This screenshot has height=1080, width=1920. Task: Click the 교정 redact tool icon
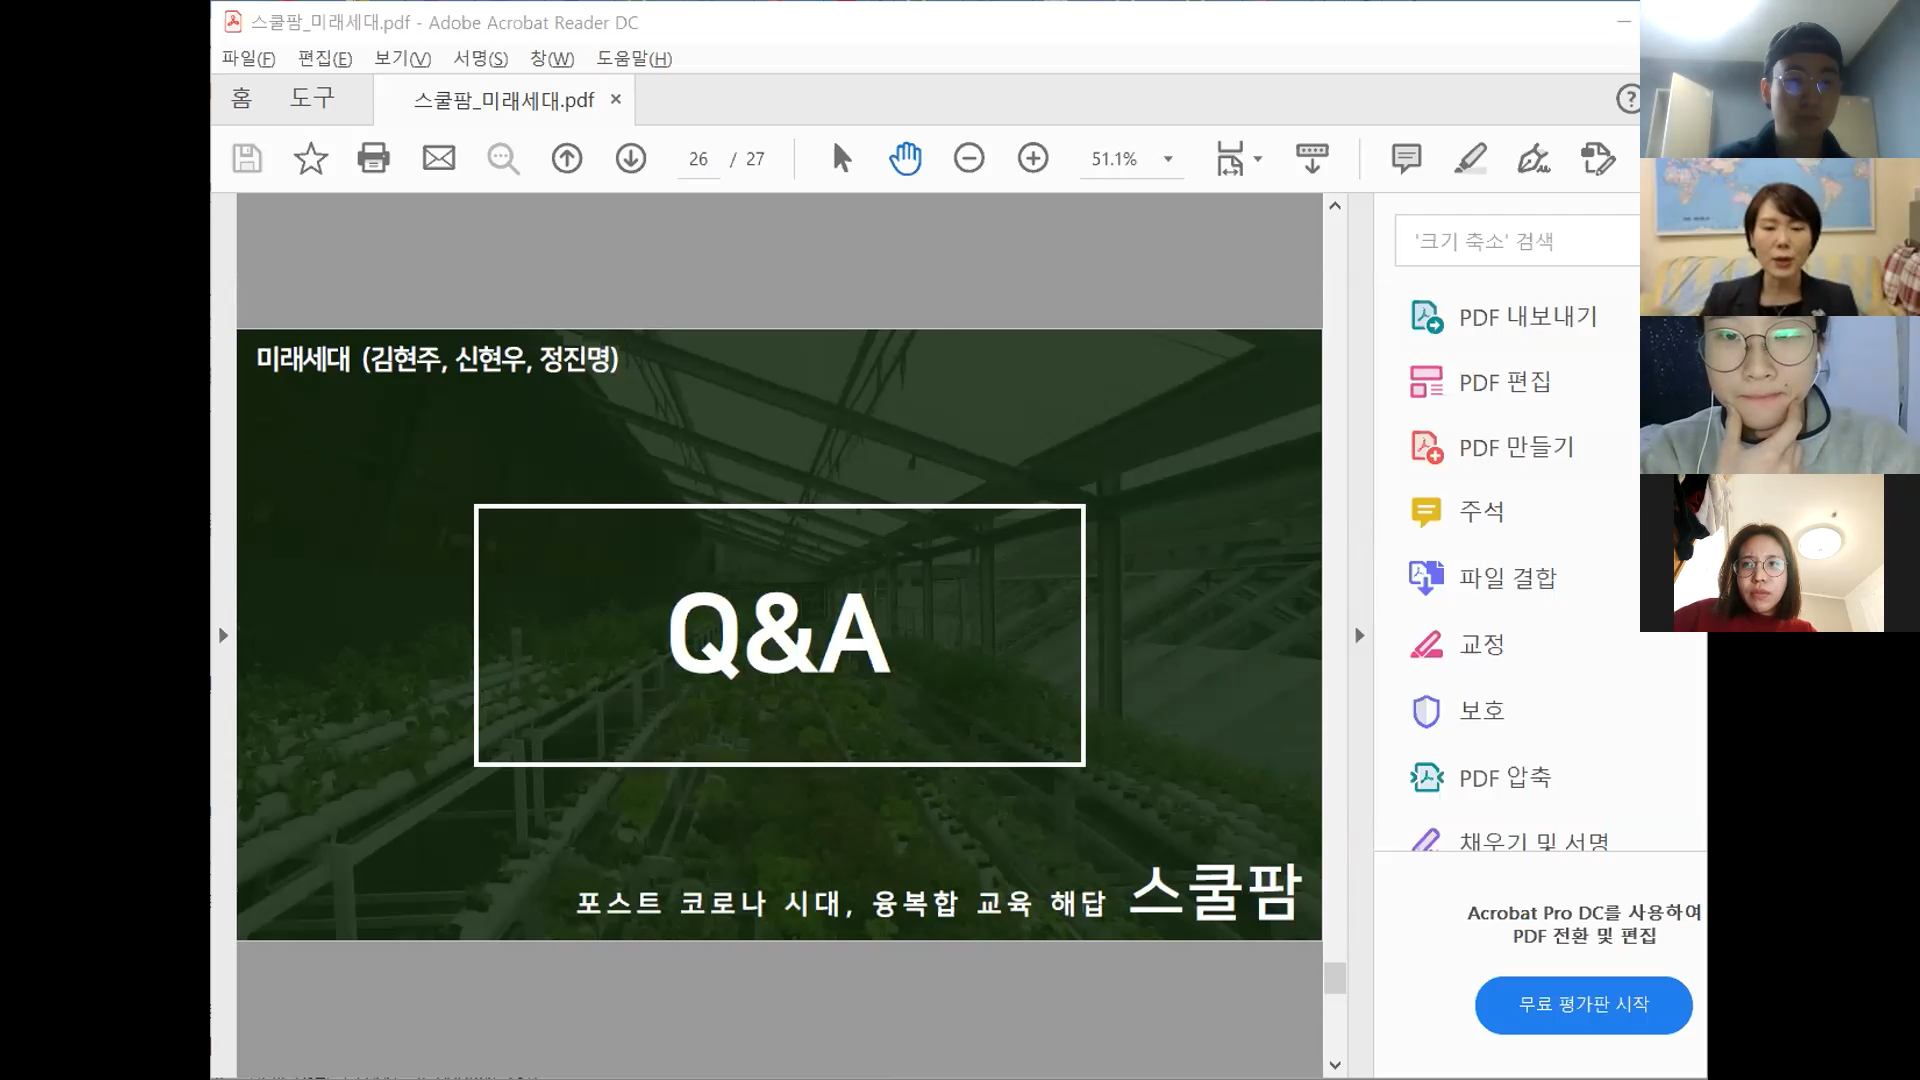(x=1426, y=645)
